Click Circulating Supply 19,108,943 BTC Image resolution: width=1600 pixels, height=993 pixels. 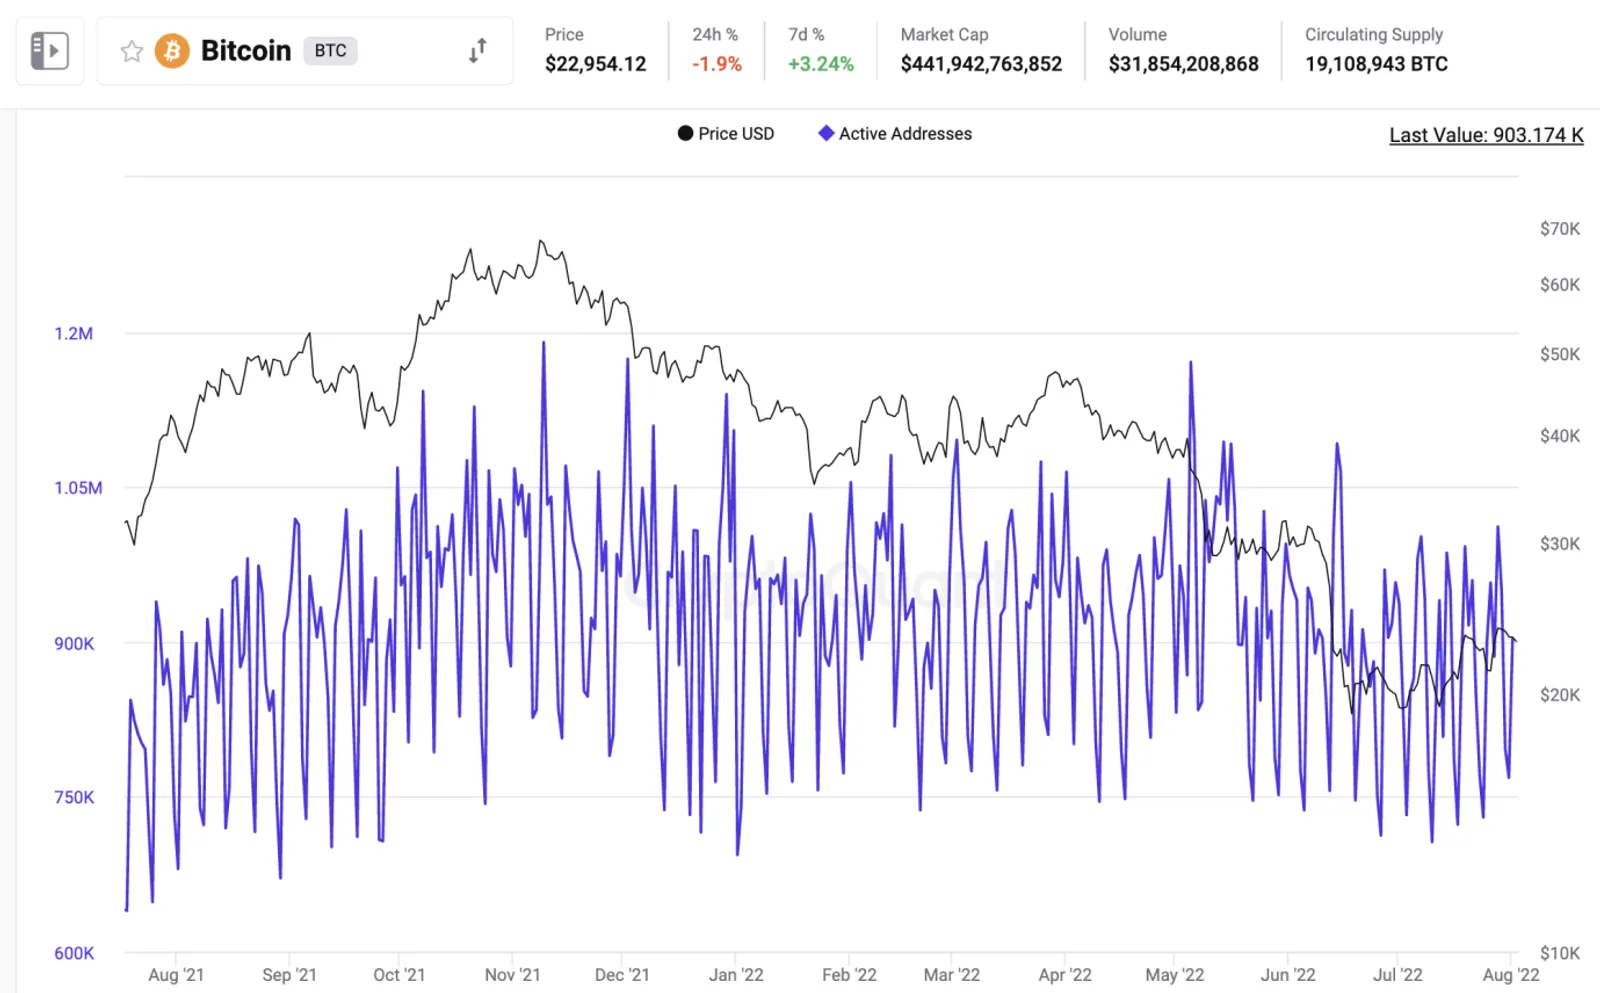pos(1376,64)
